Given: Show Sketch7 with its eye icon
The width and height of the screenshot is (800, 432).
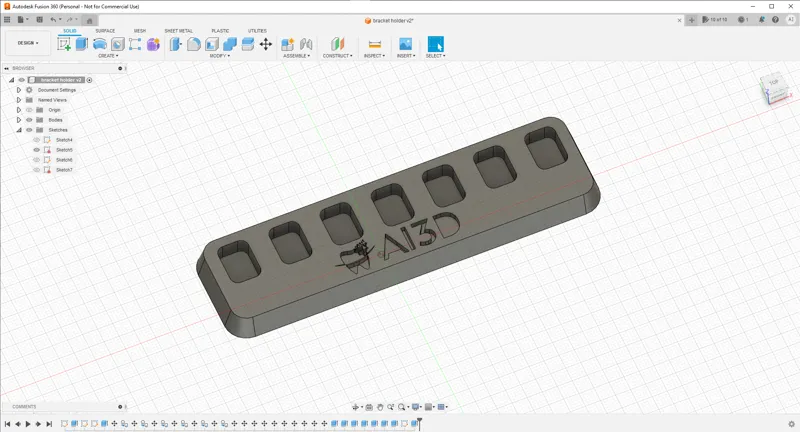Looking at the screenshot, I should tap(37, 170).
